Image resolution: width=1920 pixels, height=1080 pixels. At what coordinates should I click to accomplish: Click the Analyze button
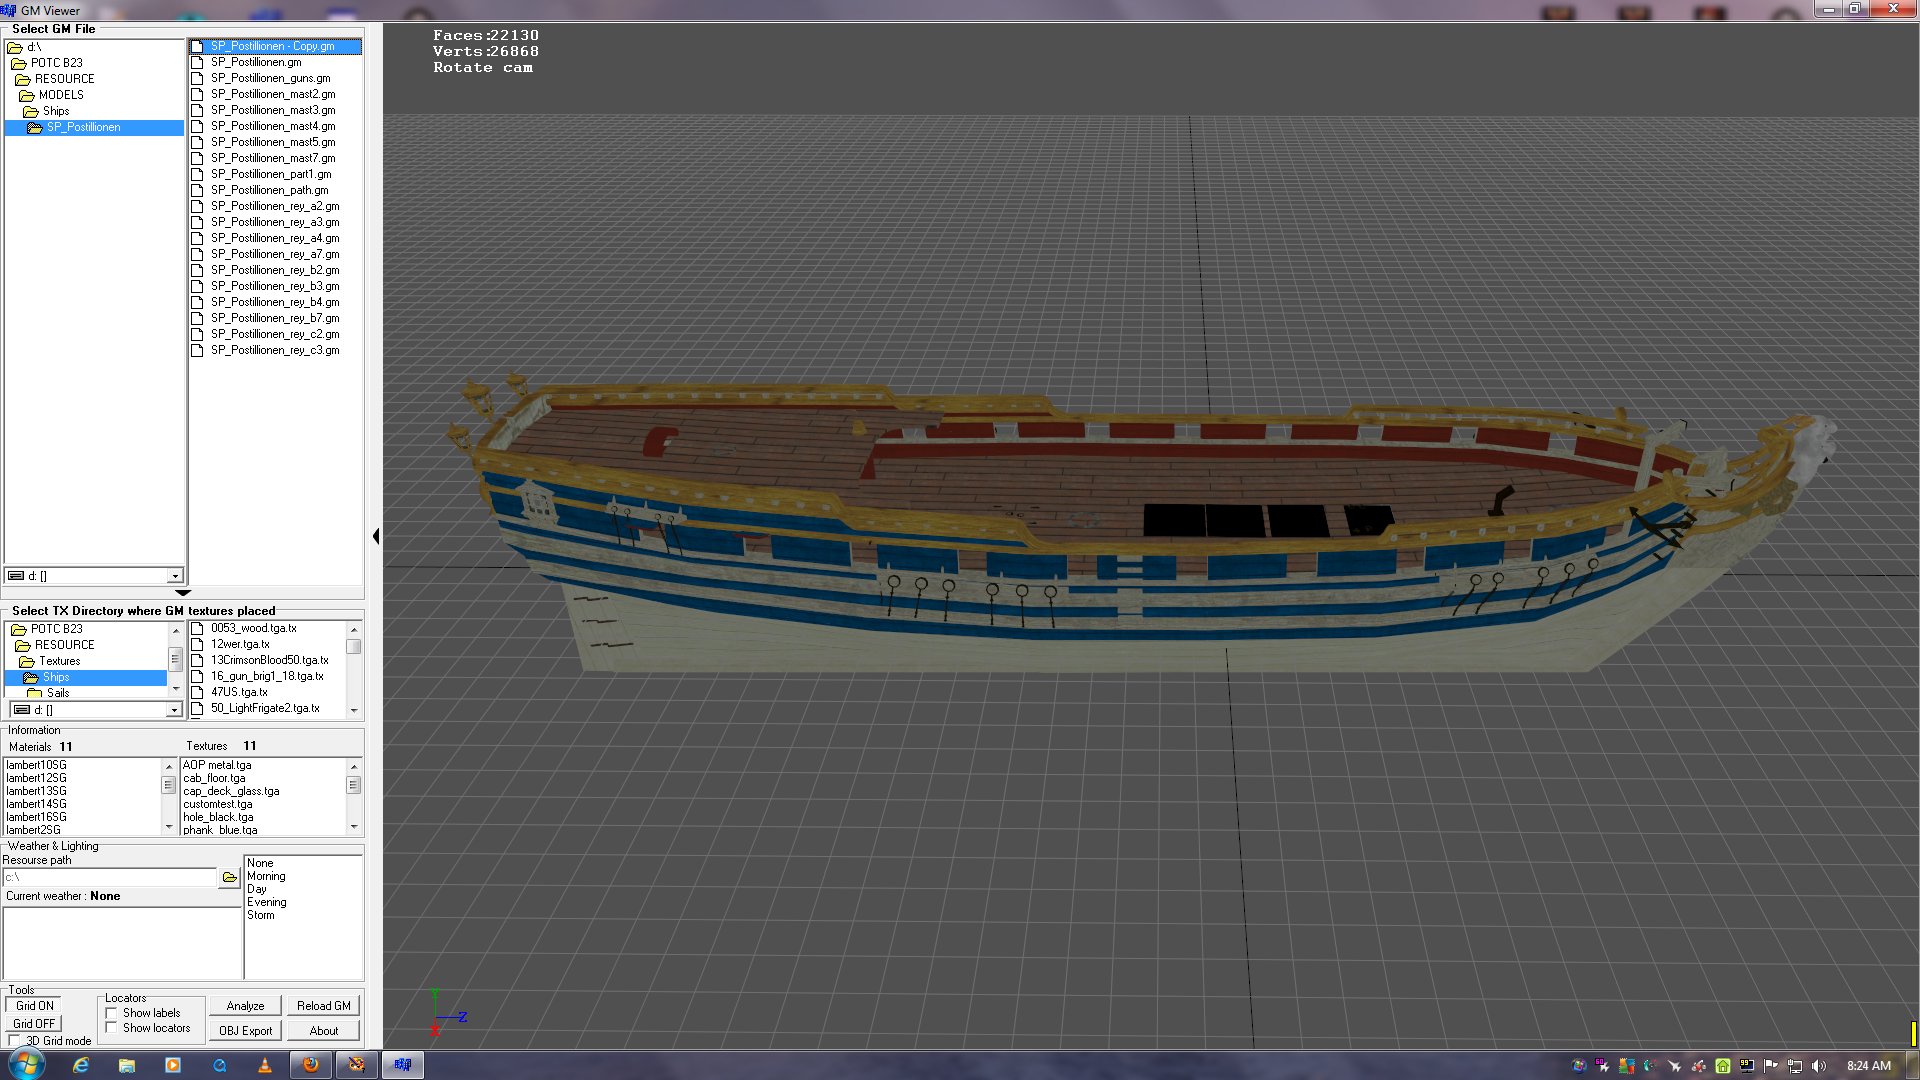[245, 1006]
